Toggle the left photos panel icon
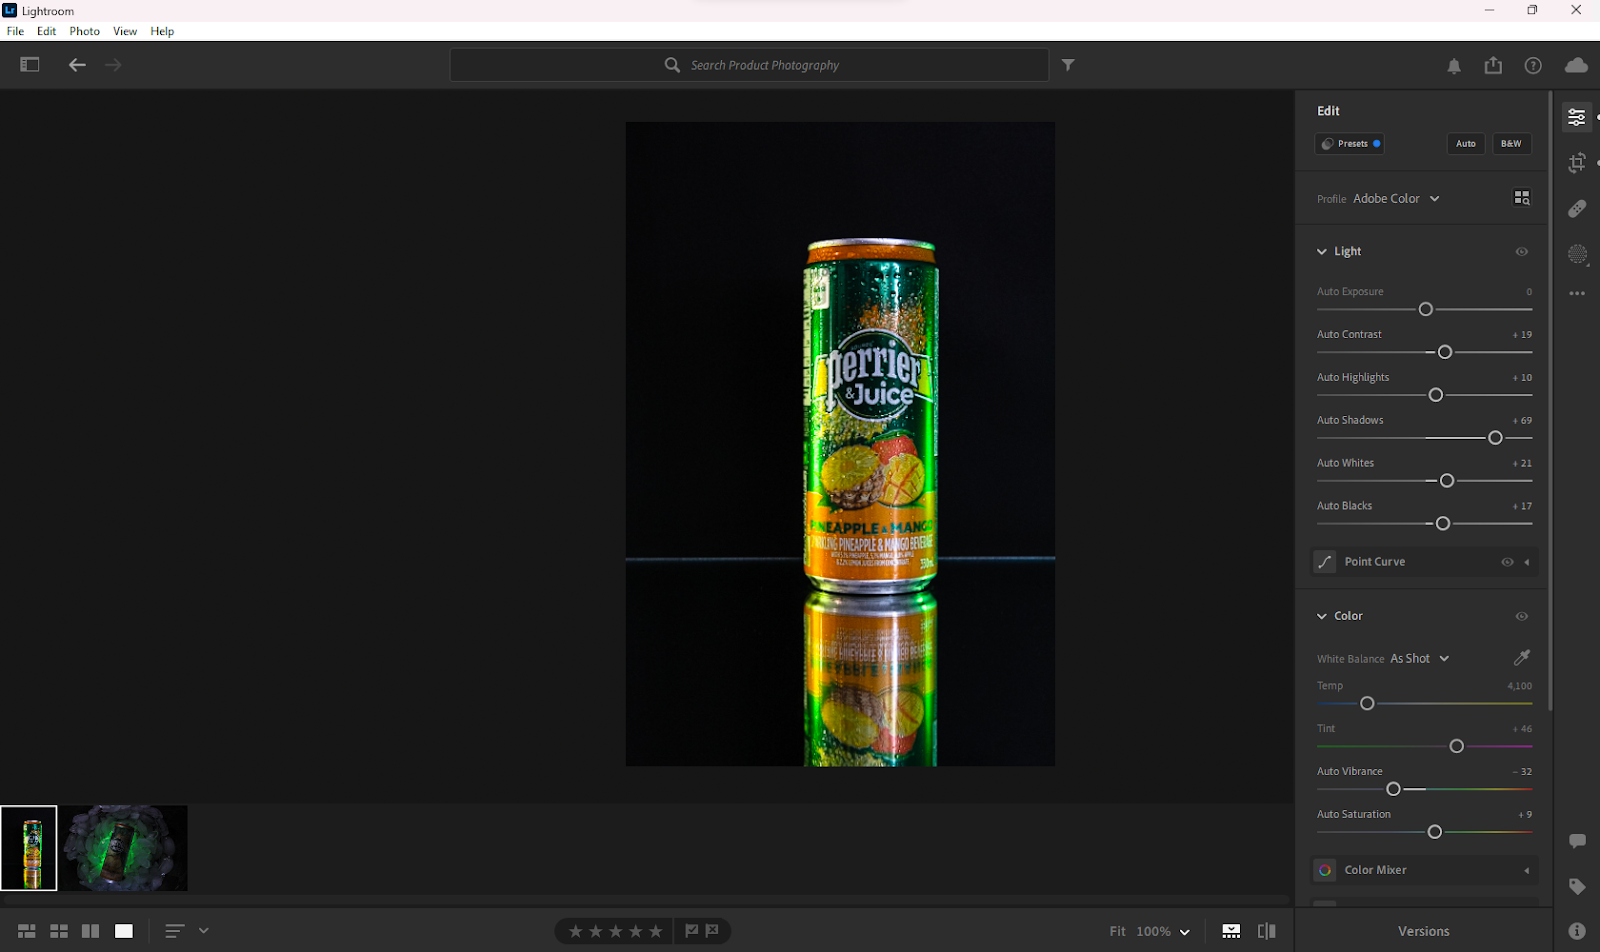The image size is (1600, 952). pos(30,64)
